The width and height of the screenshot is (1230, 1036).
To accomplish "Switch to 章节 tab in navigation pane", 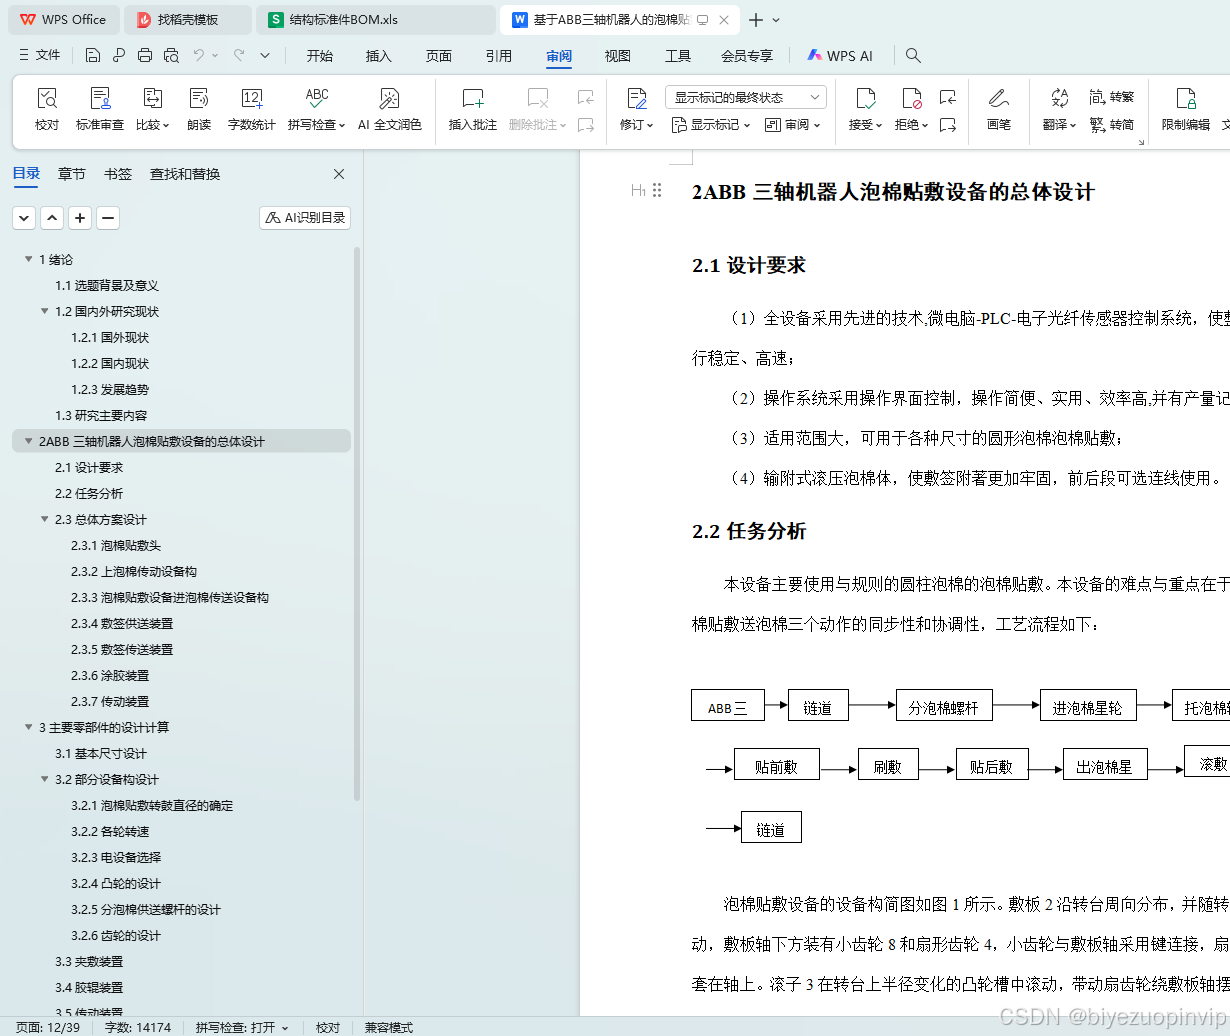I will pos(72,174).
